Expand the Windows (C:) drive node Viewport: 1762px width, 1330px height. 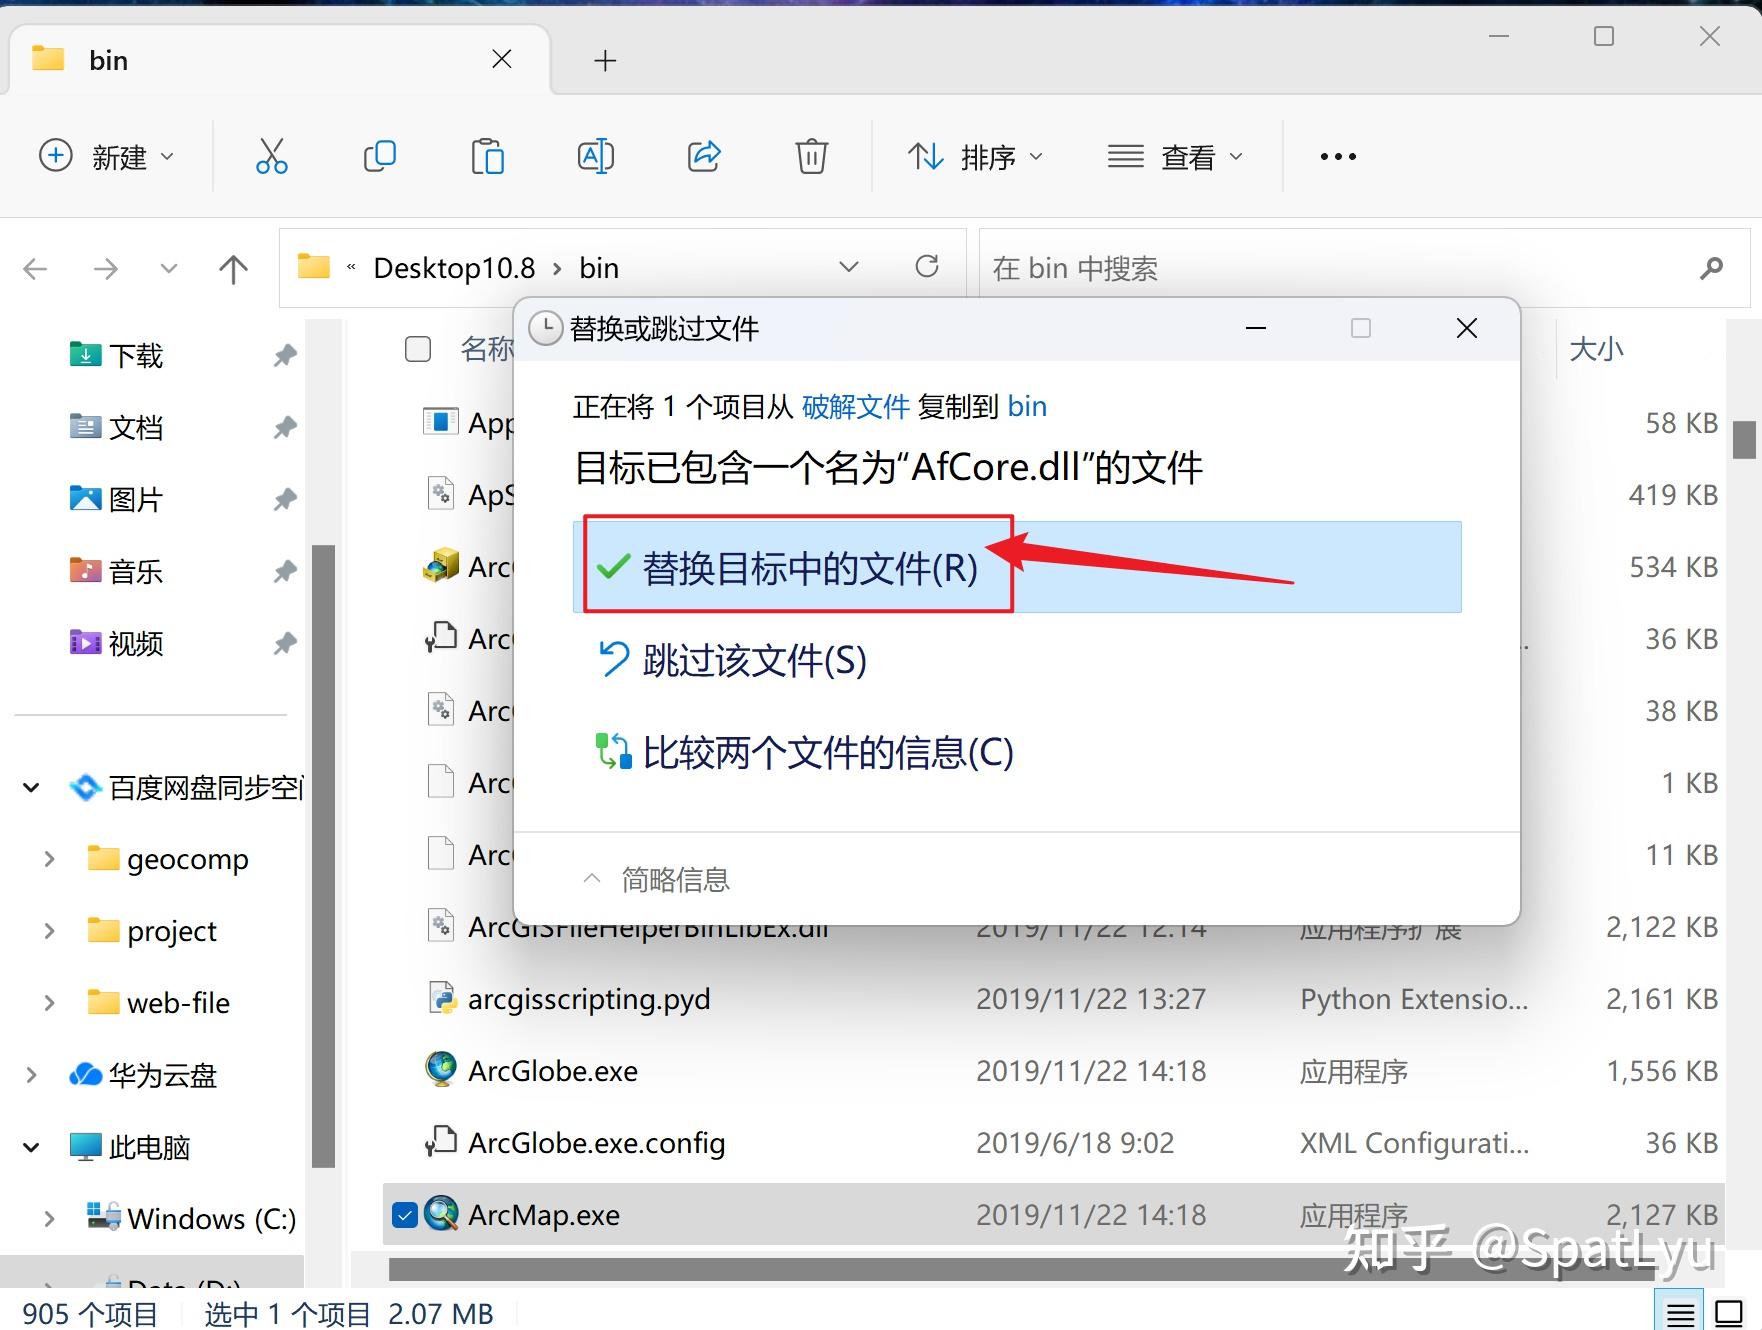pos(49,1219)
